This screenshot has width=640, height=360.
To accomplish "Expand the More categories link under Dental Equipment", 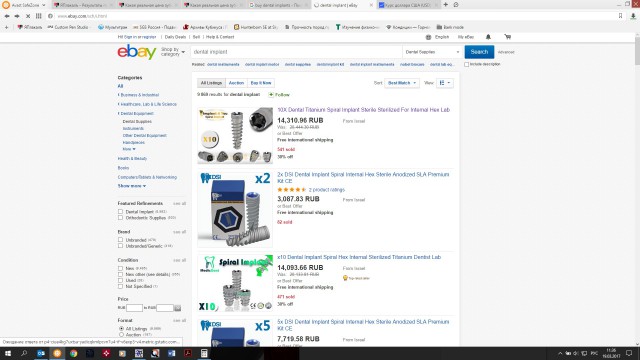I will 129,149.
